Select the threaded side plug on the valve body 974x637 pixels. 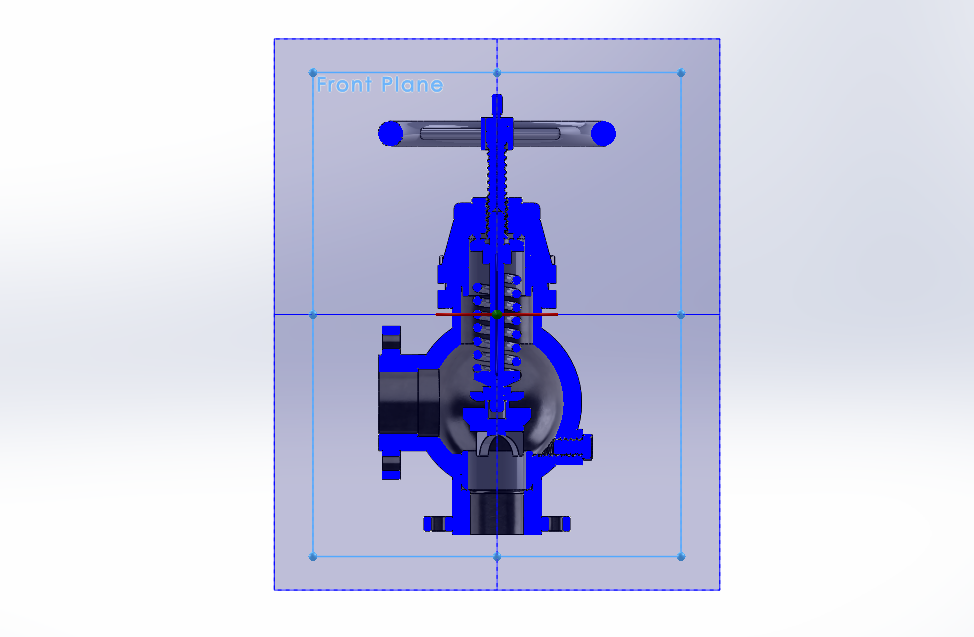click(572, 447)
